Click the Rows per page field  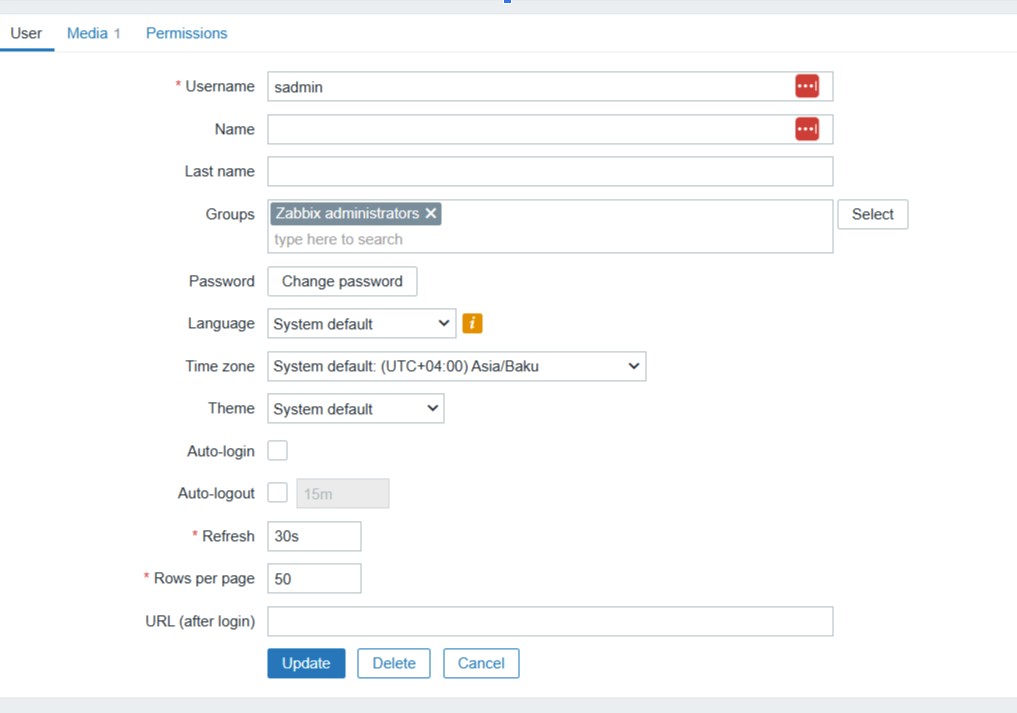click(x=314, y=579)
